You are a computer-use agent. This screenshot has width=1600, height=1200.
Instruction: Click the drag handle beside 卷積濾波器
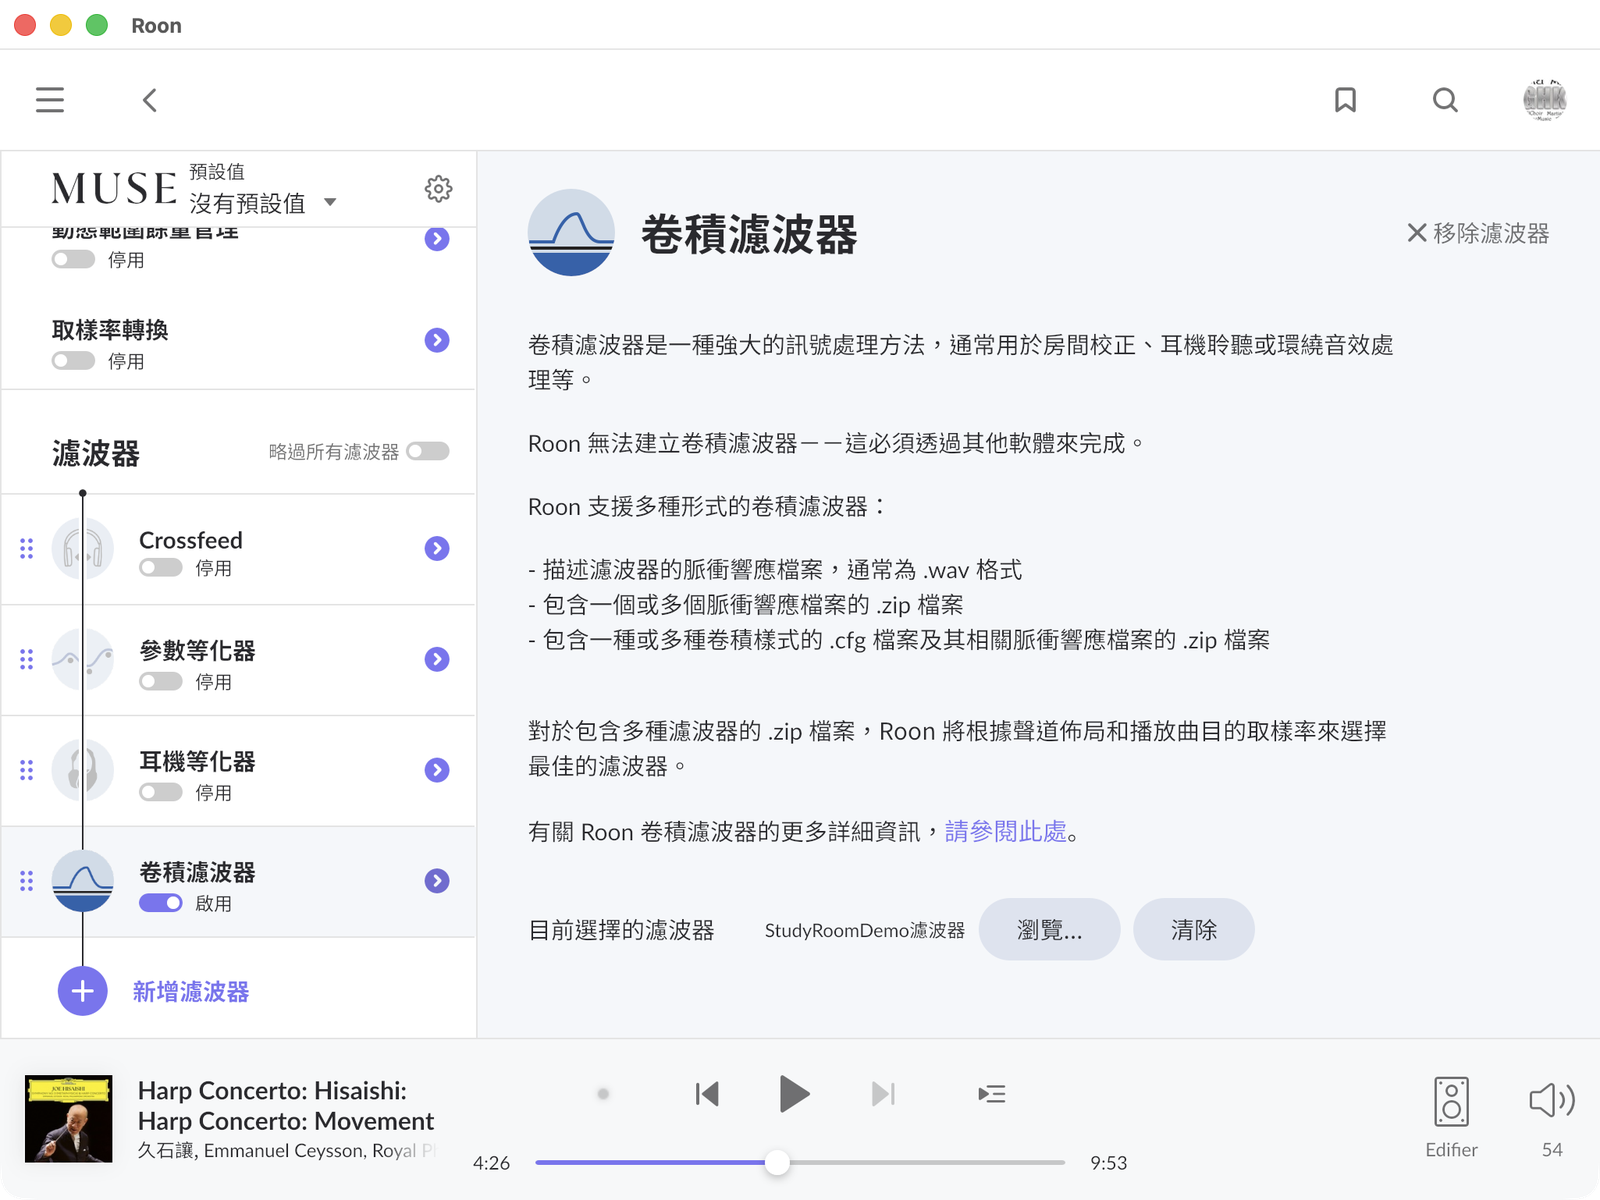tap(27, 881)
